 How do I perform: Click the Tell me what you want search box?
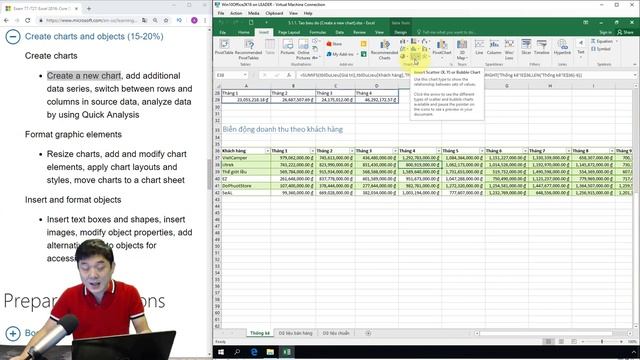[x=447, y=32]
